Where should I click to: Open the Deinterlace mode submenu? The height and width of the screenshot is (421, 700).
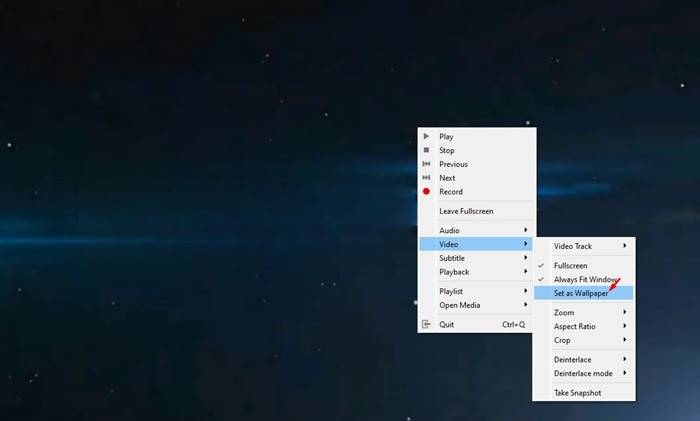(x=584, y=373)
